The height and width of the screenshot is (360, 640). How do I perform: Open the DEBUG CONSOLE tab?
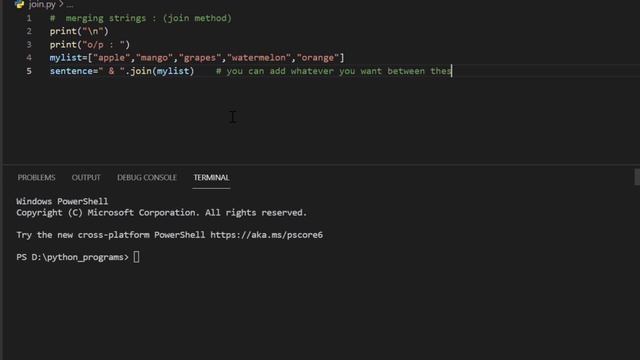[147, 178]
